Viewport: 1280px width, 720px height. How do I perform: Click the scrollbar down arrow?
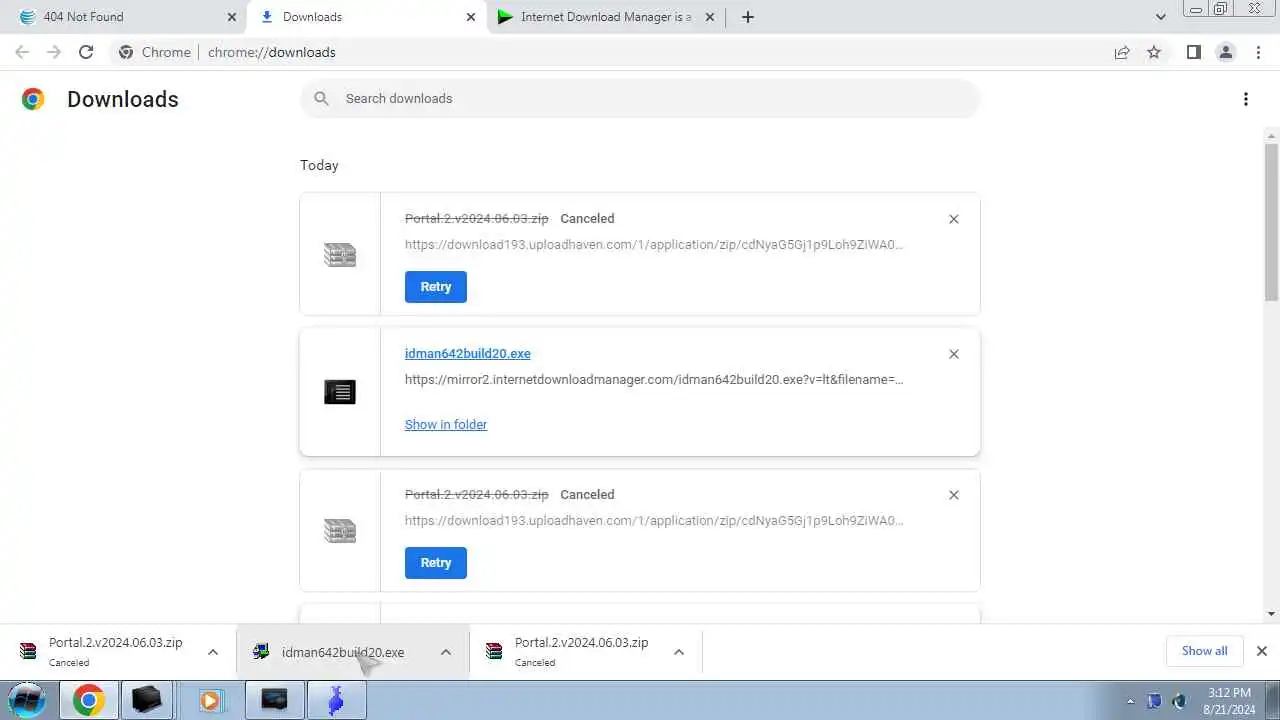[x=1271, y=614]
